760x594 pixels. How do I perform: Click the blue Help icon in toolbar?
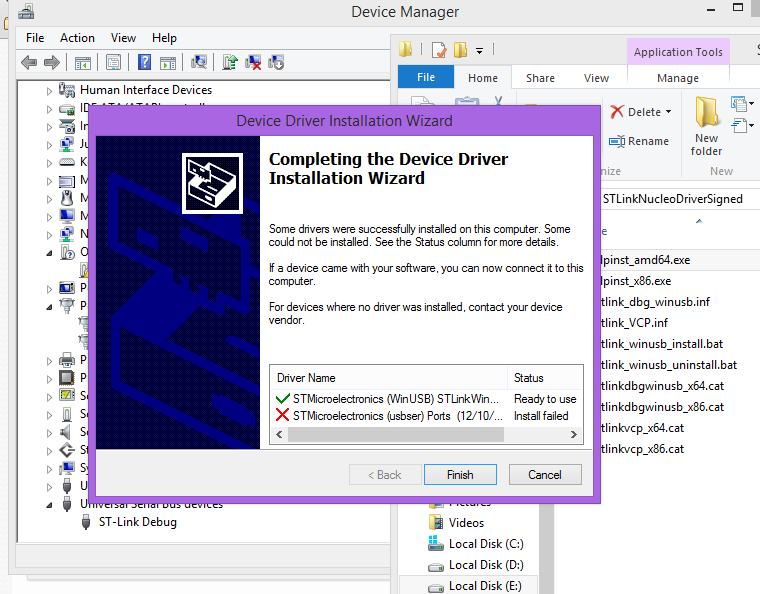pos(145,63)
